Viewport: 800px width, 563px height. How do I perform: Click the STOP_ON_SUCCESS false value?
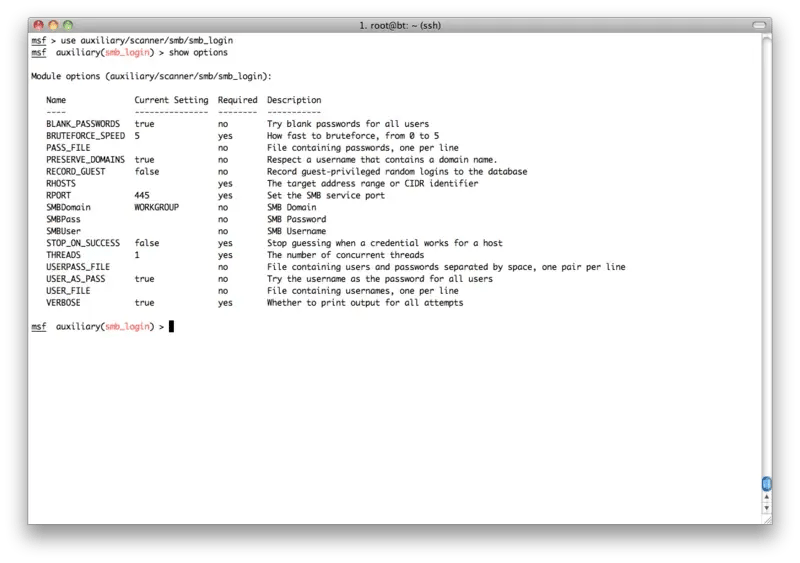coord(147,243)
